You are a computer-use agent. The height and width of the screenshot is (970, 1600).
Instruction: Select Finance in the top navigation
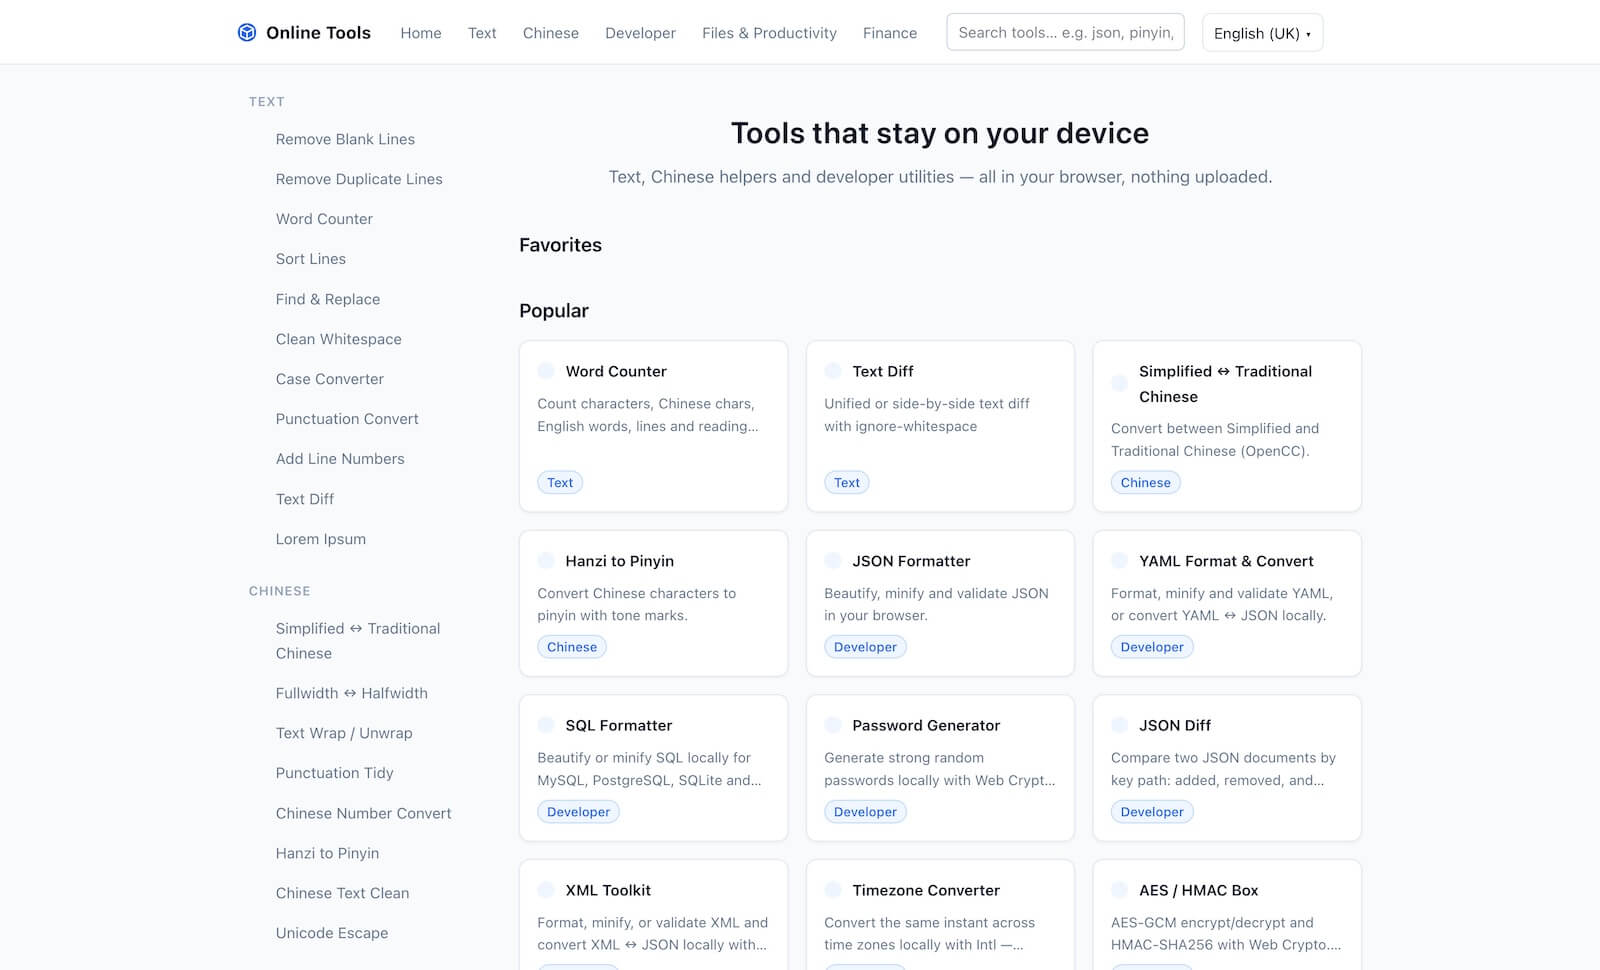point(890,33)
